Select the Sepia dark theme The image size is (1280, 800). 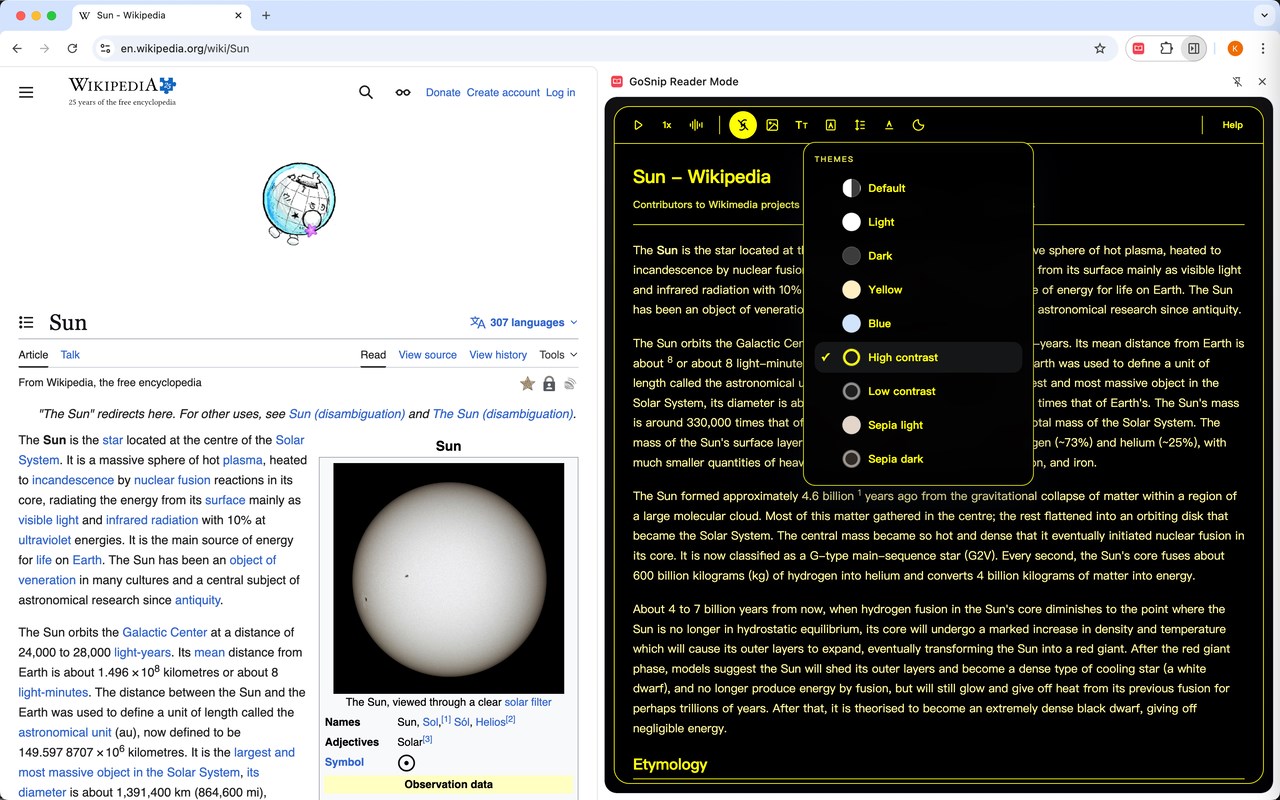(x=918, y=459)
